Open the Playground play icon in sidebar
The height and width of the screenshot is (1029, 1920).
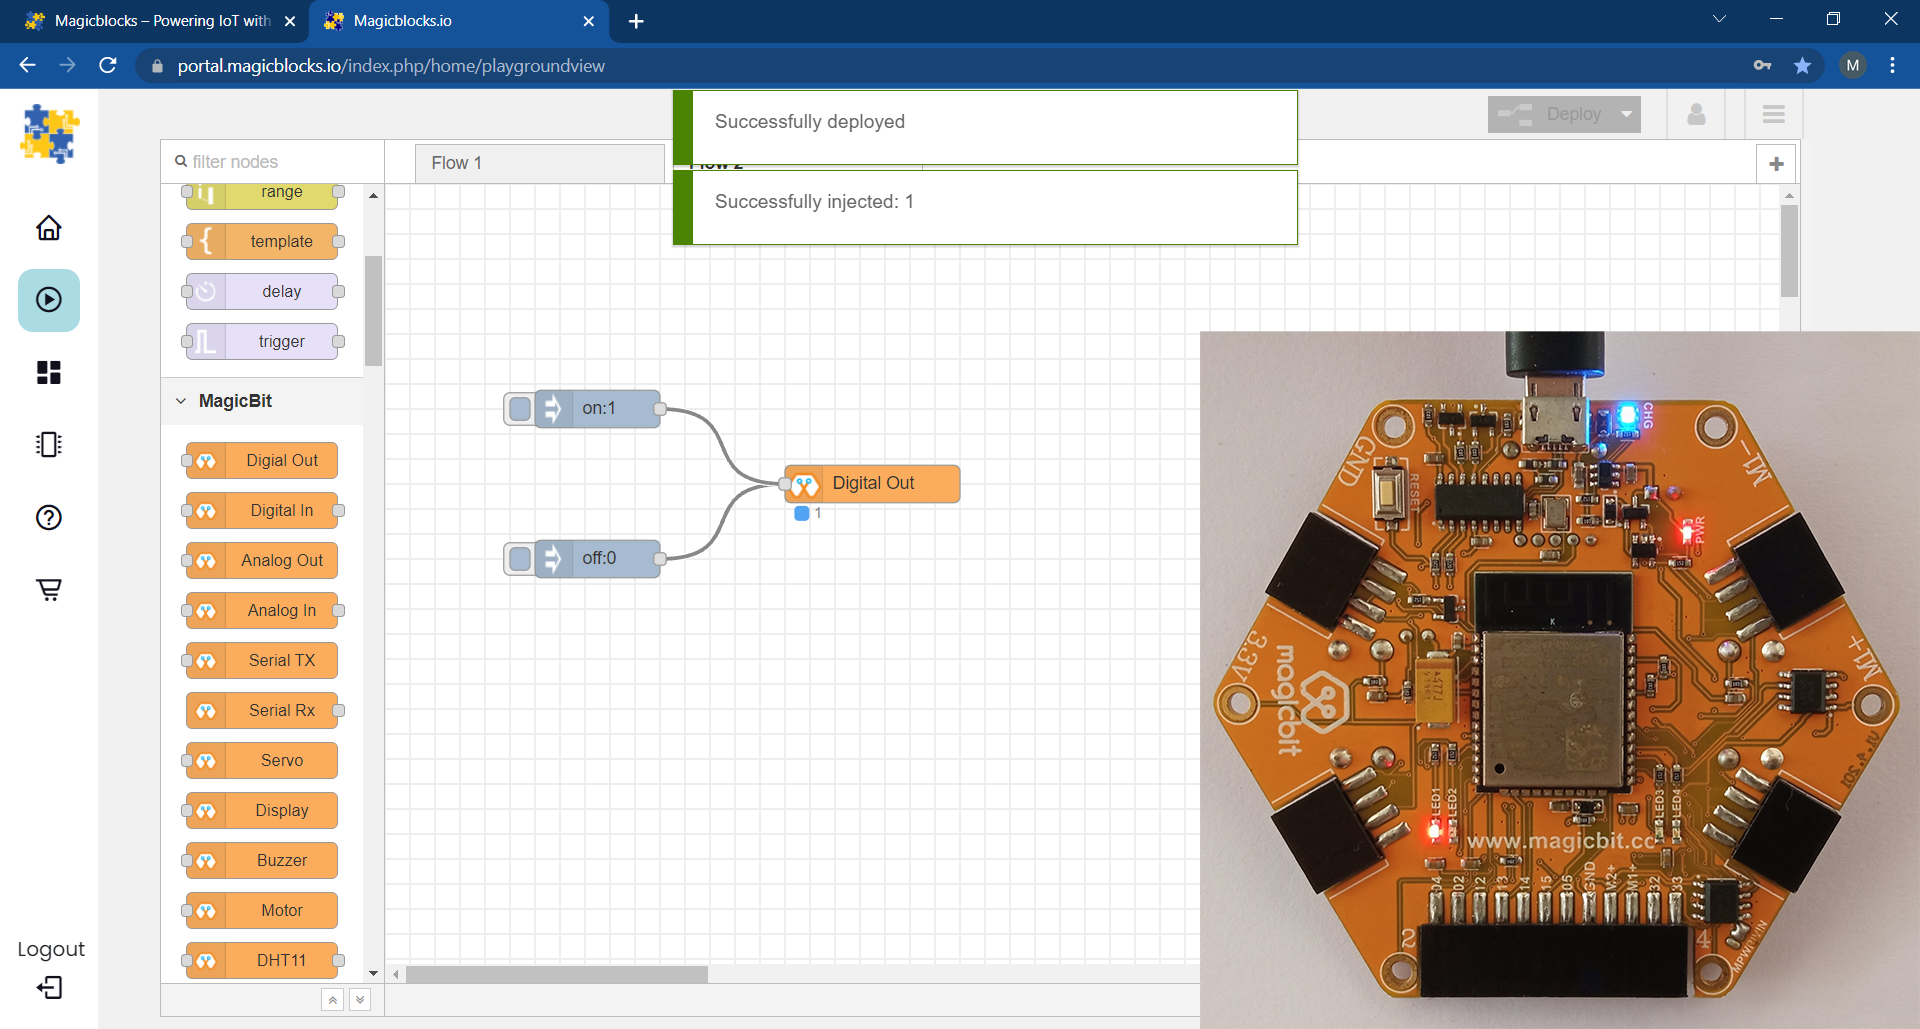click(49, 300)
